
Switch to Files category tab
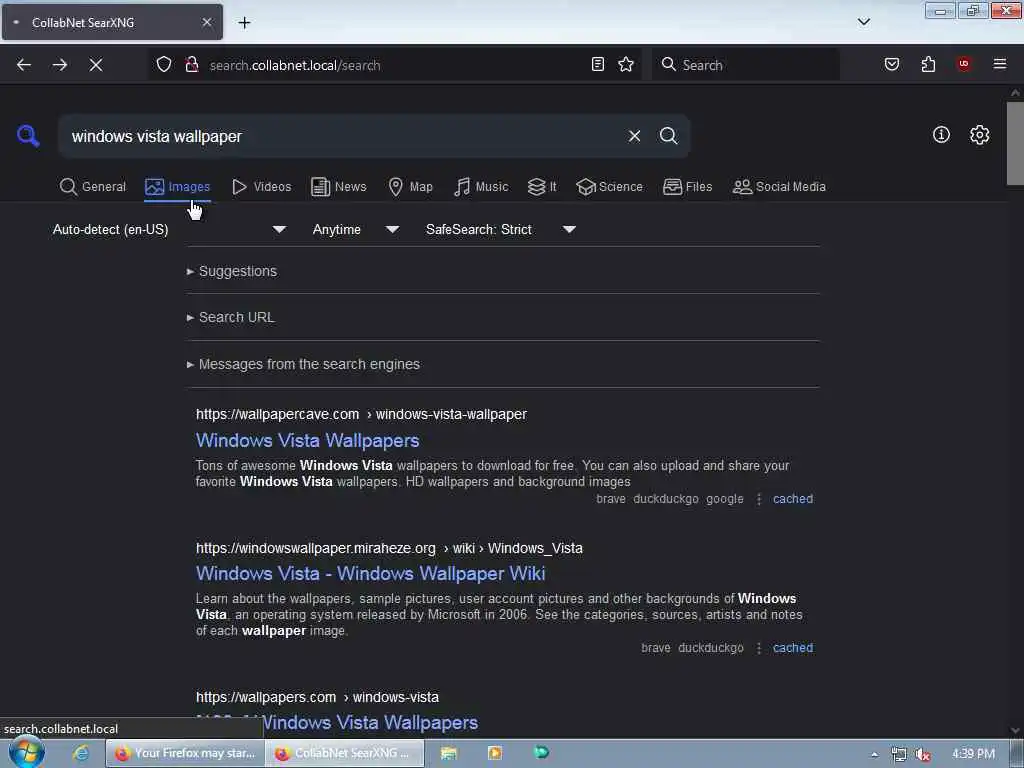coord(688,187)
